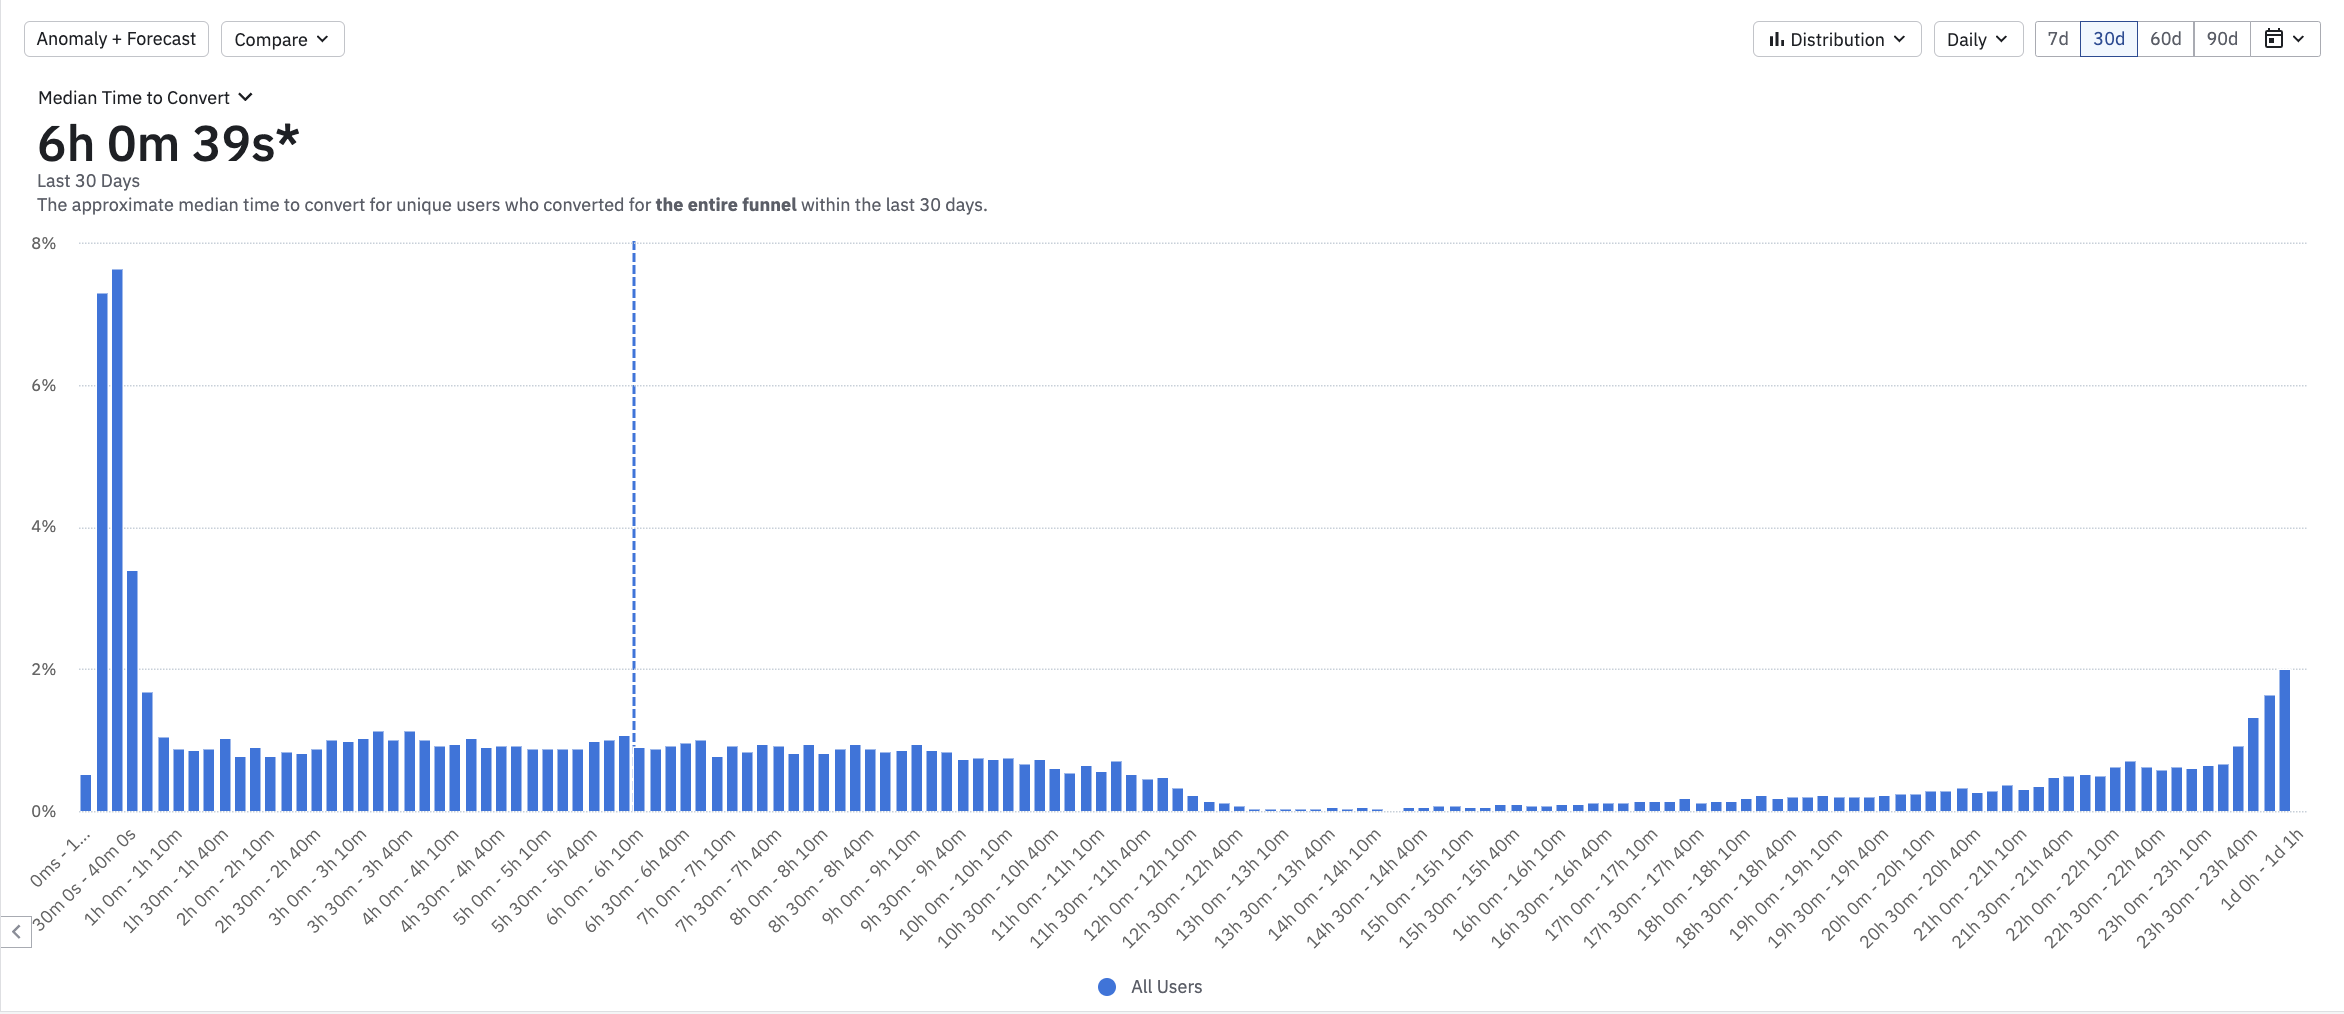Click the last bar, 1d 0h - 1d 1h
The height and width of the screenshot is (1014, 2344).
(2284, 740)
